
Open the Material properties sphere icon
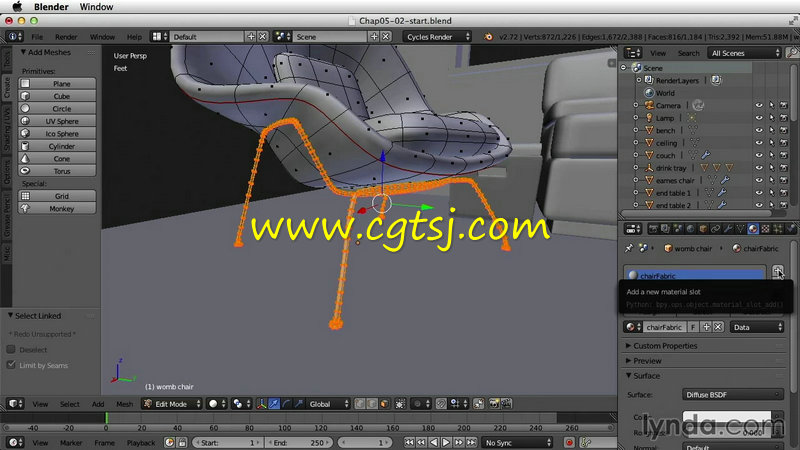(x=753, y=229)
